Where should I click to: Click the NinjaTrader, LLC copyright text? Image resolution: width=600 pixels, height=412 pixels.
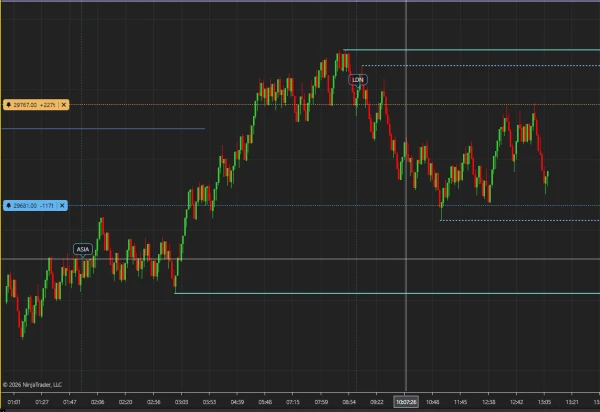[x=32, y=385]
